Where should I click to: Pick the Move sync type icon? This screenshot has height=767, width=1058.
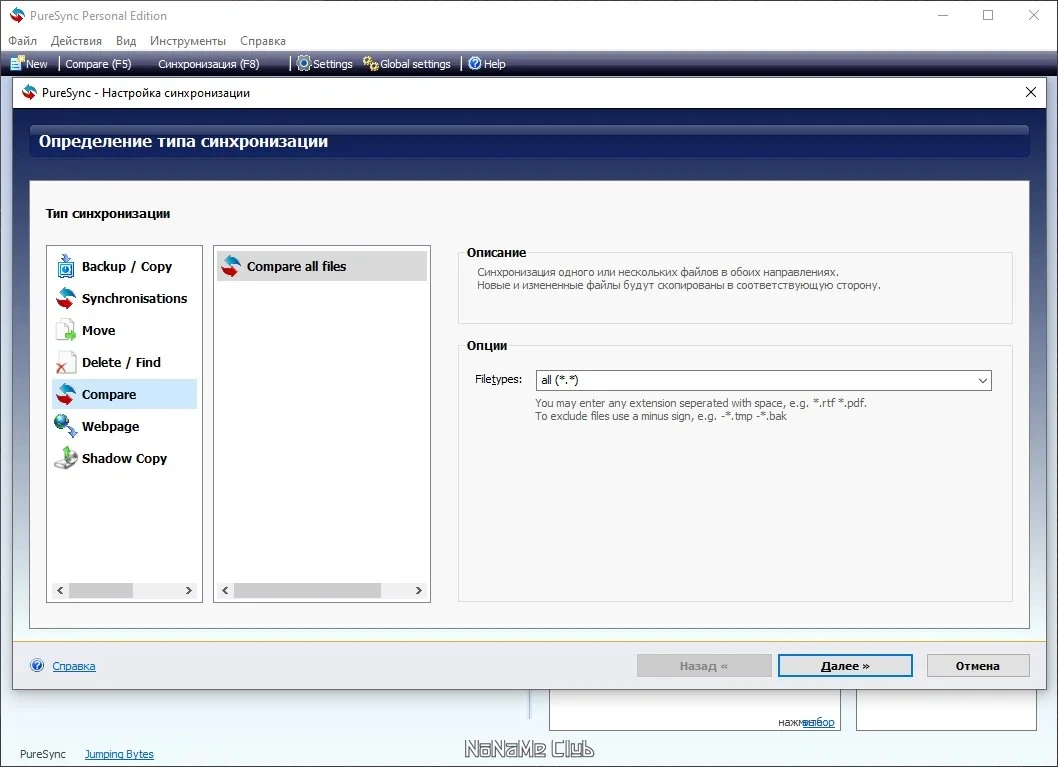65,331
